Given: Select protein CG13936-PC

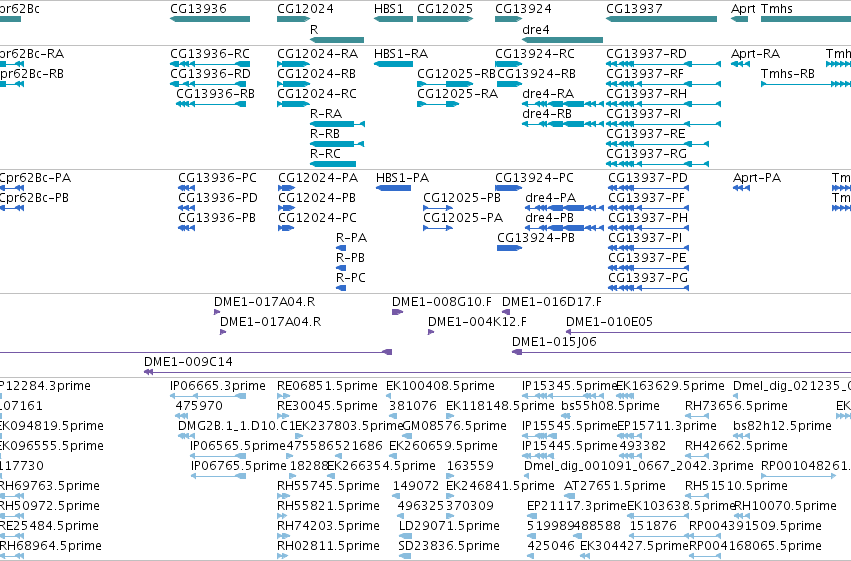Looking at the screenshot, I should tap(217, 178).
